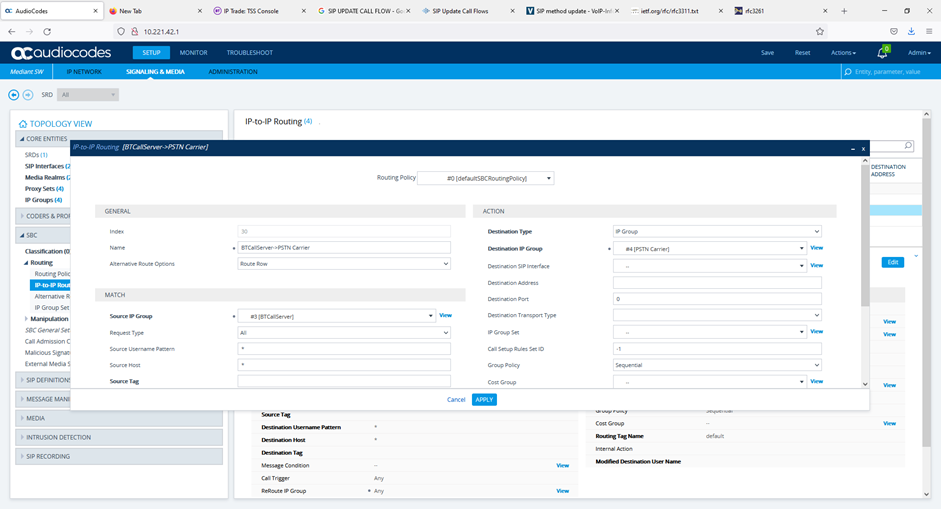This screenshot has height=509, width=941.
Task: Open the alarm bell notifications
Action: [882, 53]
